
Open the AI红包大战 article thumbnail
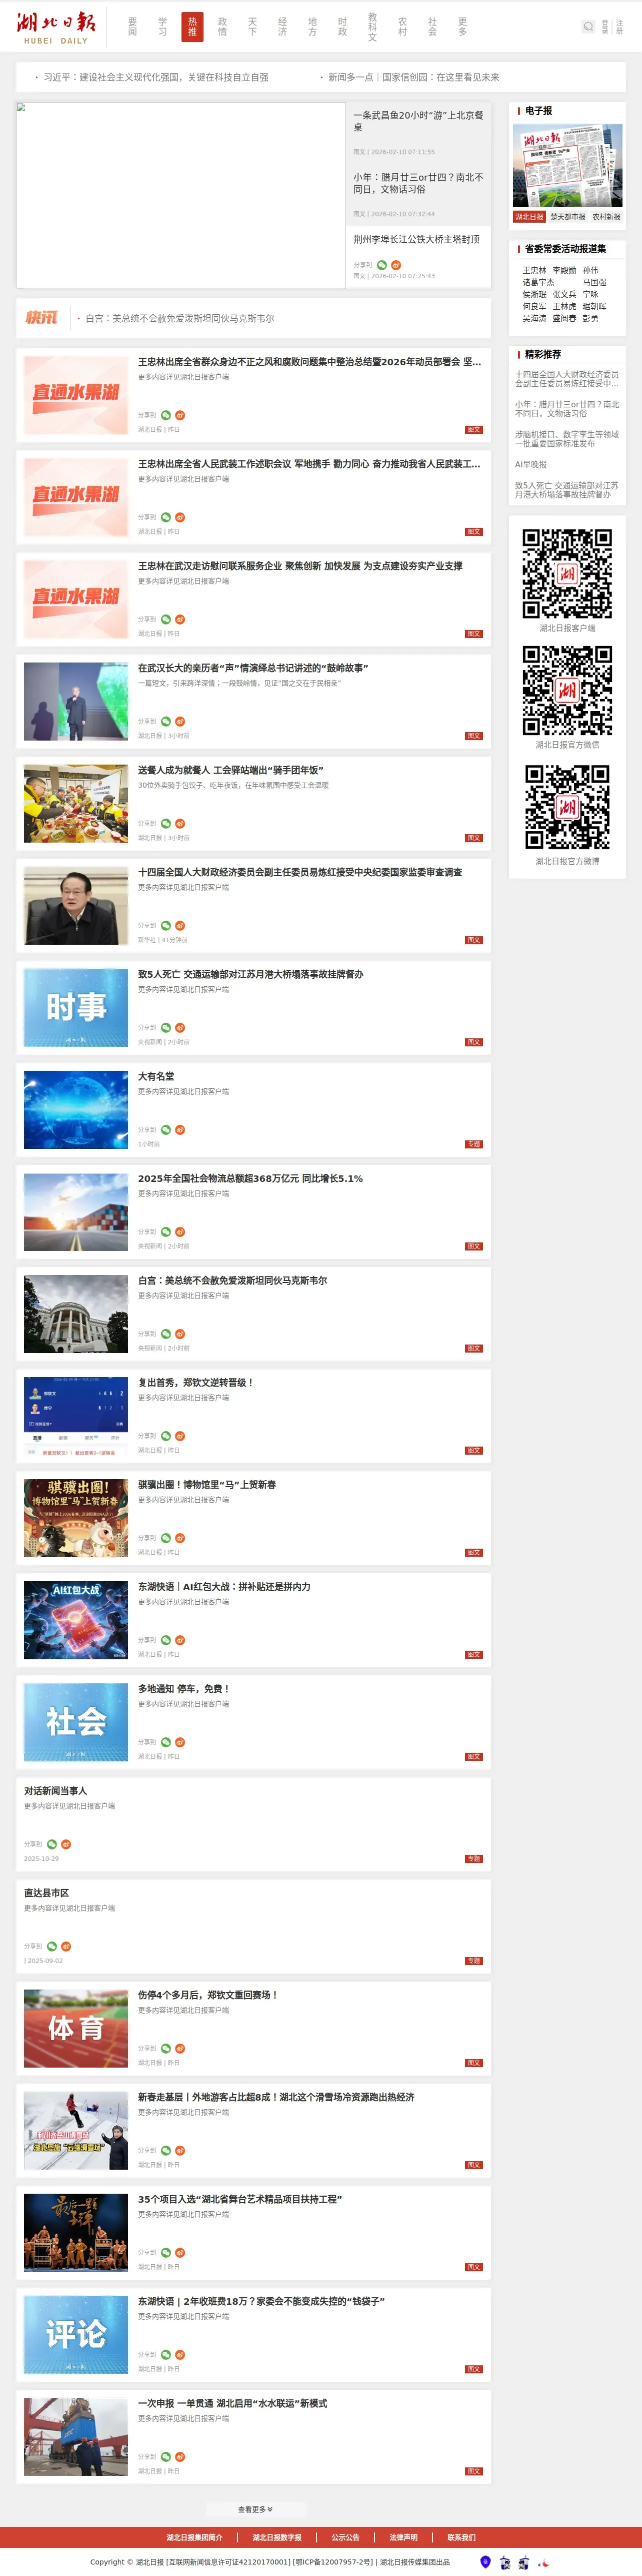tap(76, 1620)
